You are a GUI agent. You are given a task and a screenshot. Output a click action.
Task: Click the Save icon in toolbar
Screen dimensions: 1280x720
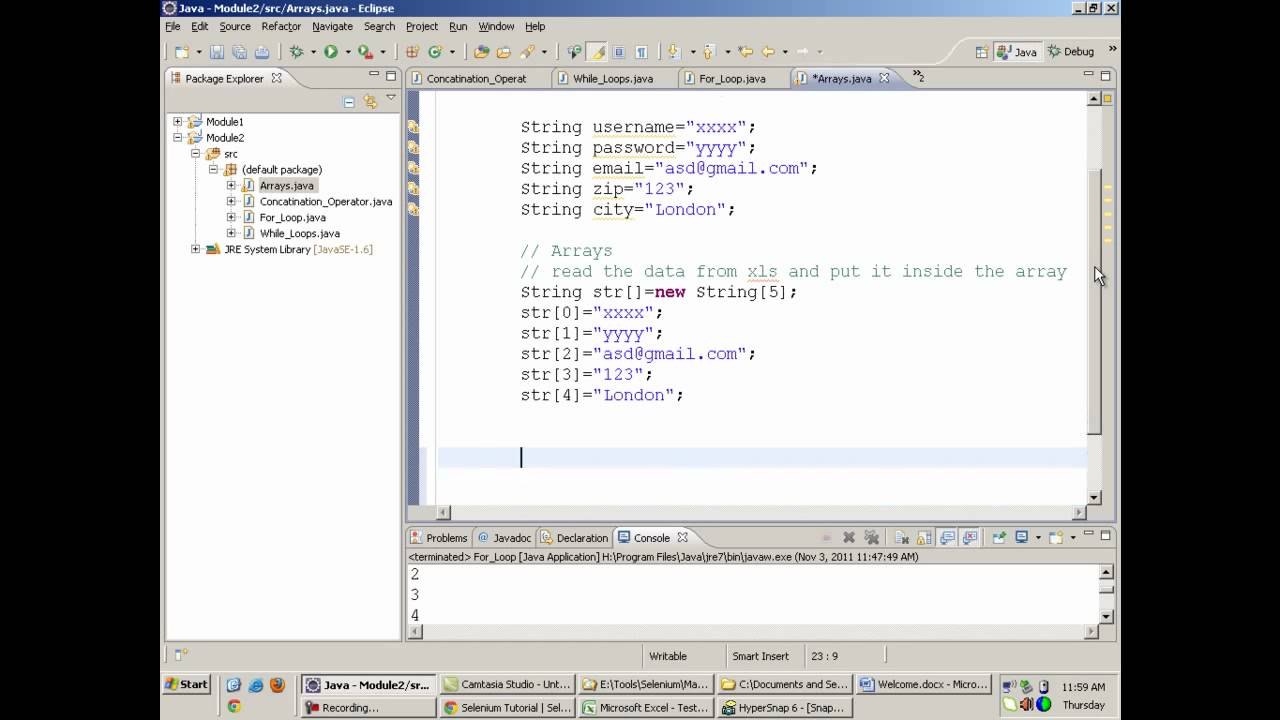coord(217,52)
